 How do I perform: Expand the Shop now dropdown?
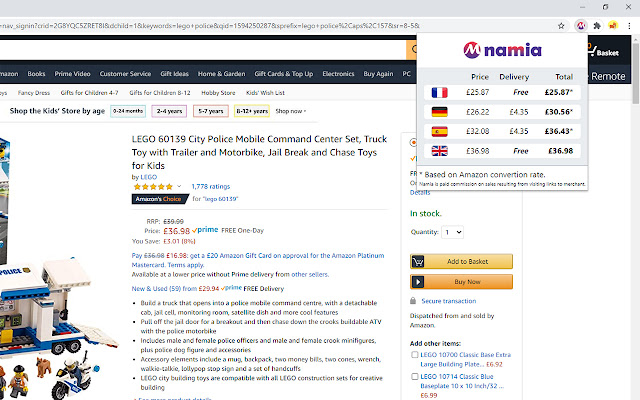click(x=291, y=111)
